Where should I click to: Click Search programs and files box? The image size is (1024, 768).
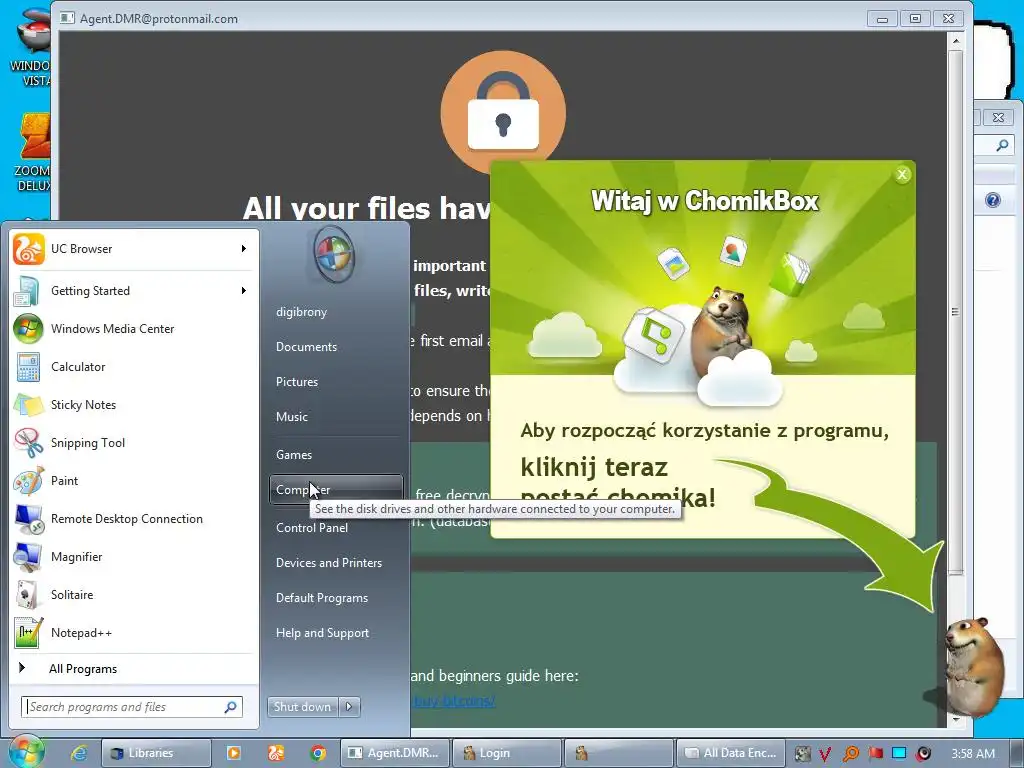[x=132, y=707]
